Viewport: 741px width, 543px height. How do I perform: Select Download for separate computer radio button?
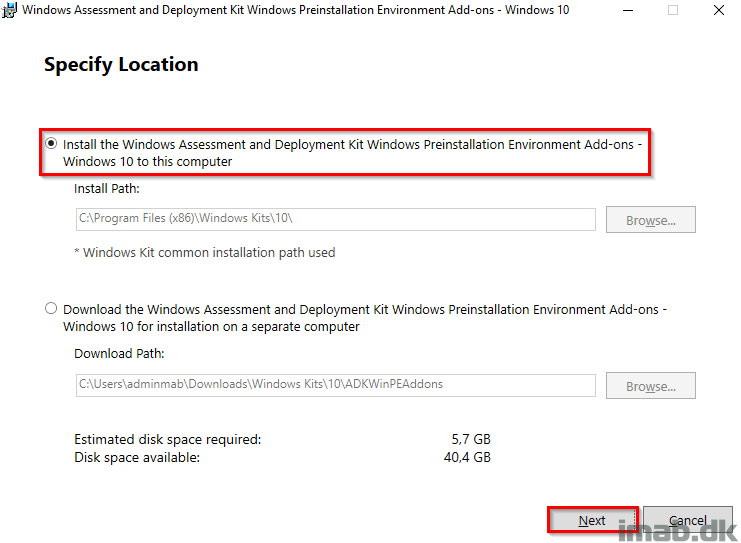click(x=51, y=309)
